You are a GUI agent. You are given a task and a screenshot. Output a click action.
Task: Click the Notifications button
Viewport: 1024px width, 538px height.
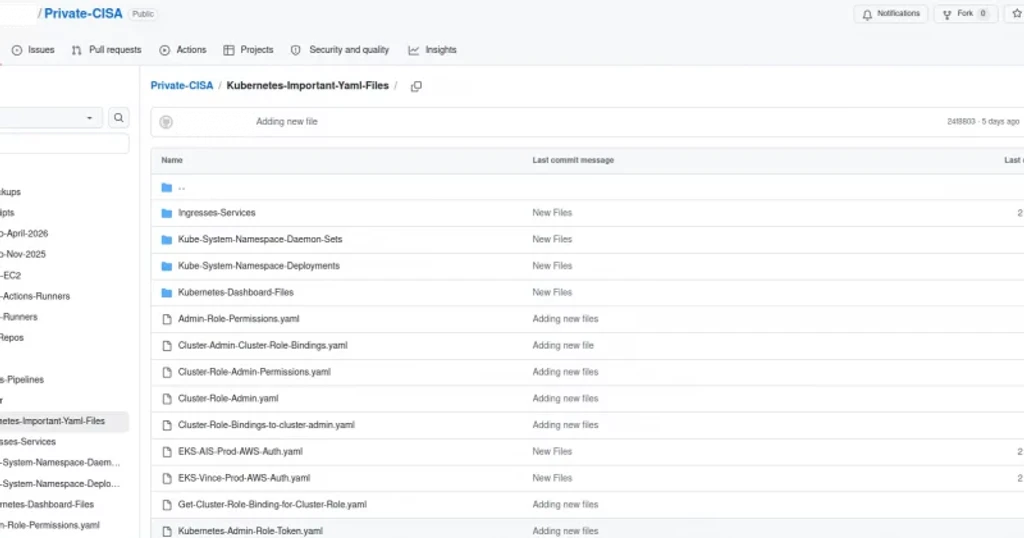(x=891, y=14)
